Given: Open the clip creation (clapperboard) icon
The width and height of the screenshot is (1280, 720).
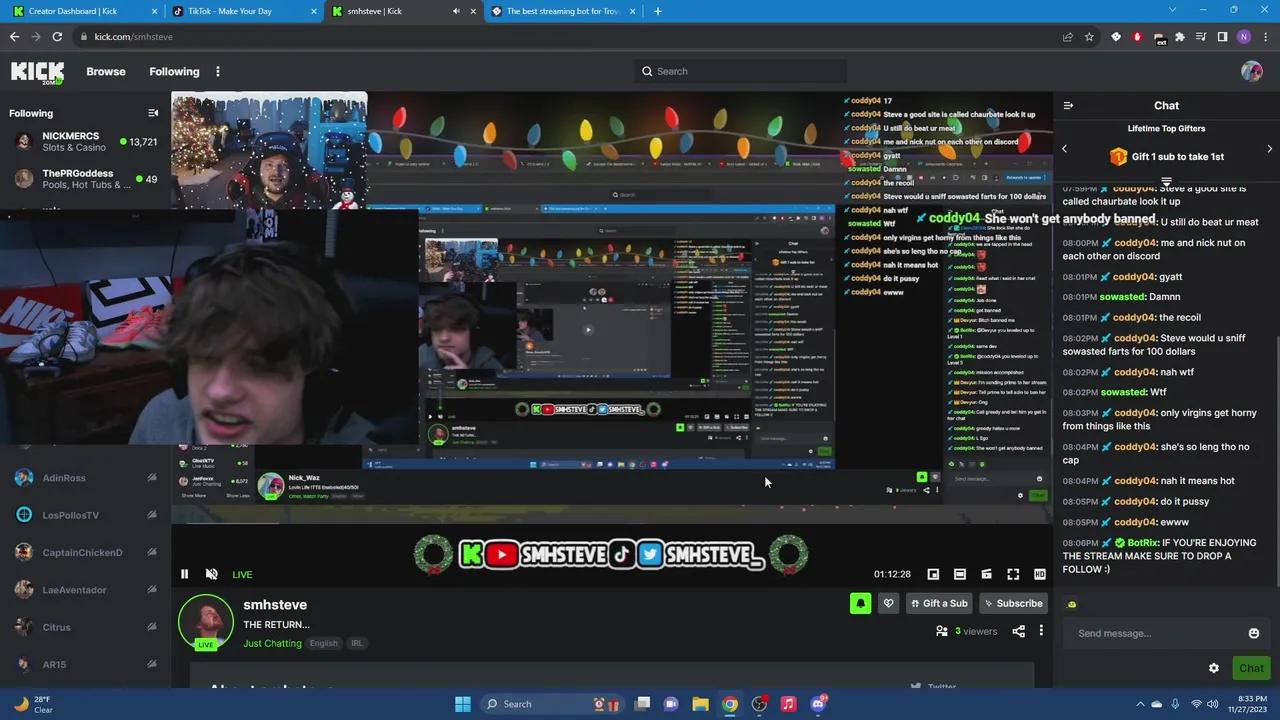Looking at the screenshot, I should point(986,574).
